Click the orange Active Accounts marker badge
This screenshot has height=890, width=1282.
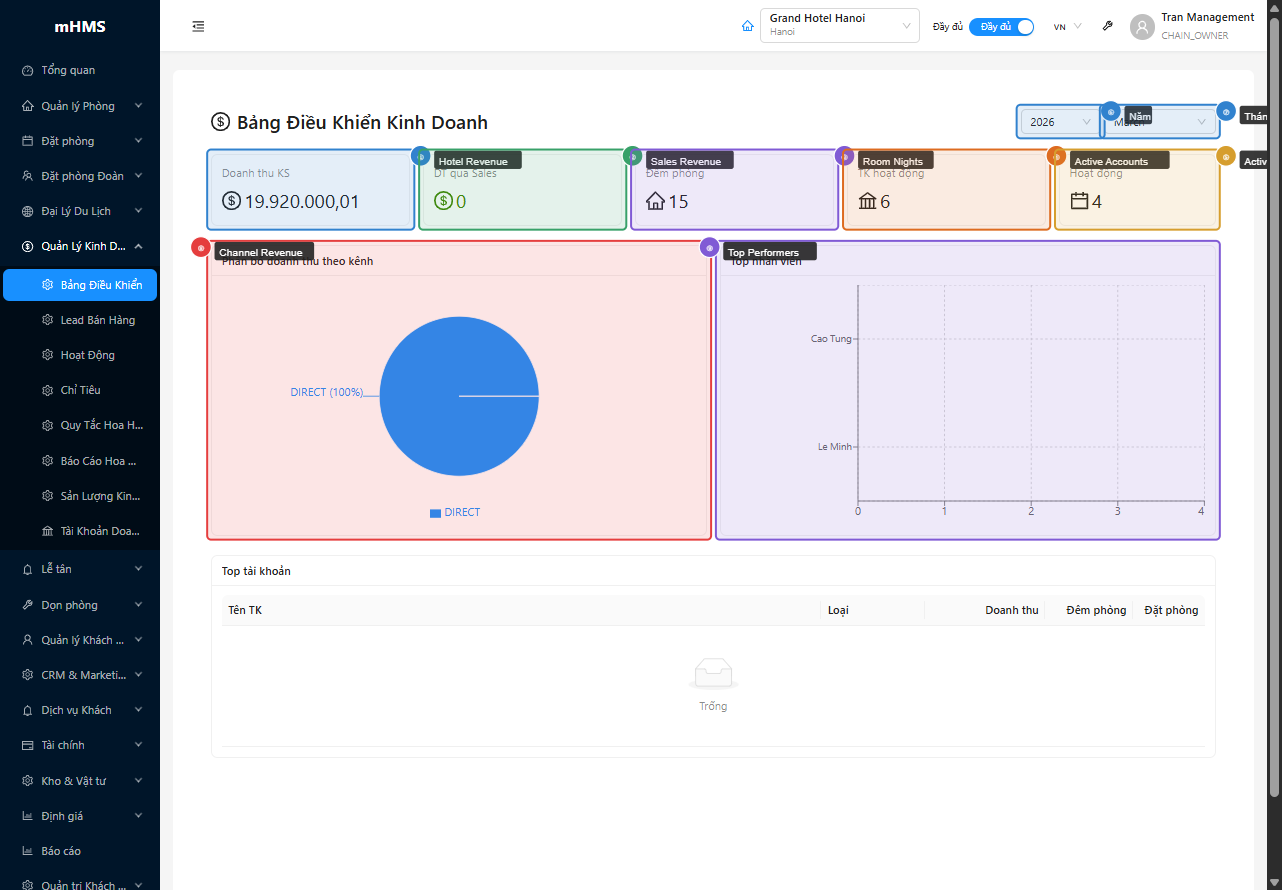click(1056, 156)
